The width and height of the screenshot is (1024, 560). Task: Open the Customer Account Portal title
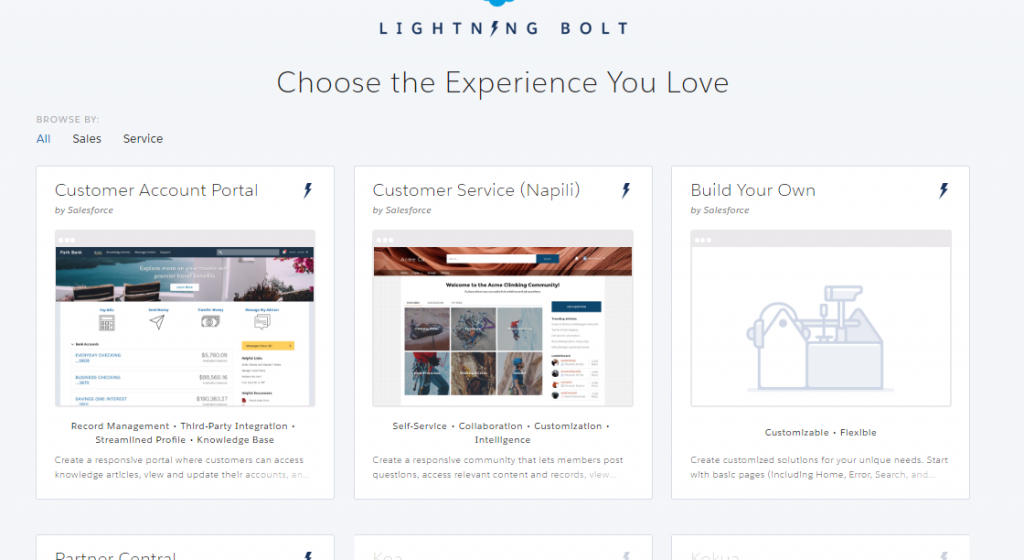tap(156, 190)
